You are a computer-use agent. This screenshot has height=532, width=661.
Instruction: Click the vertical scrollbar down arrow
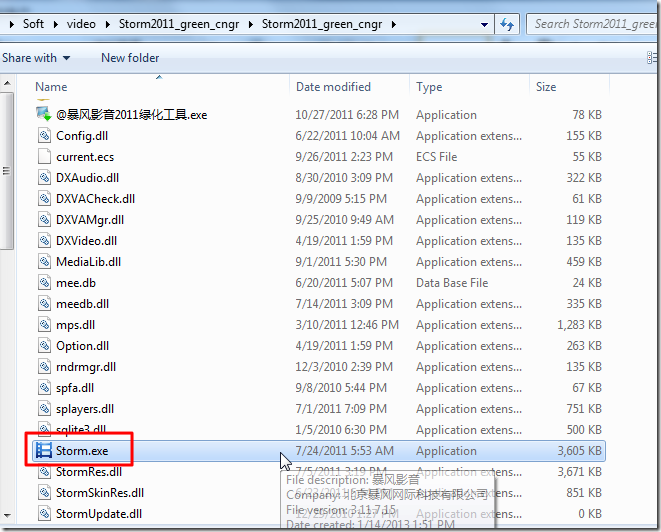click(x=7, y=516)
